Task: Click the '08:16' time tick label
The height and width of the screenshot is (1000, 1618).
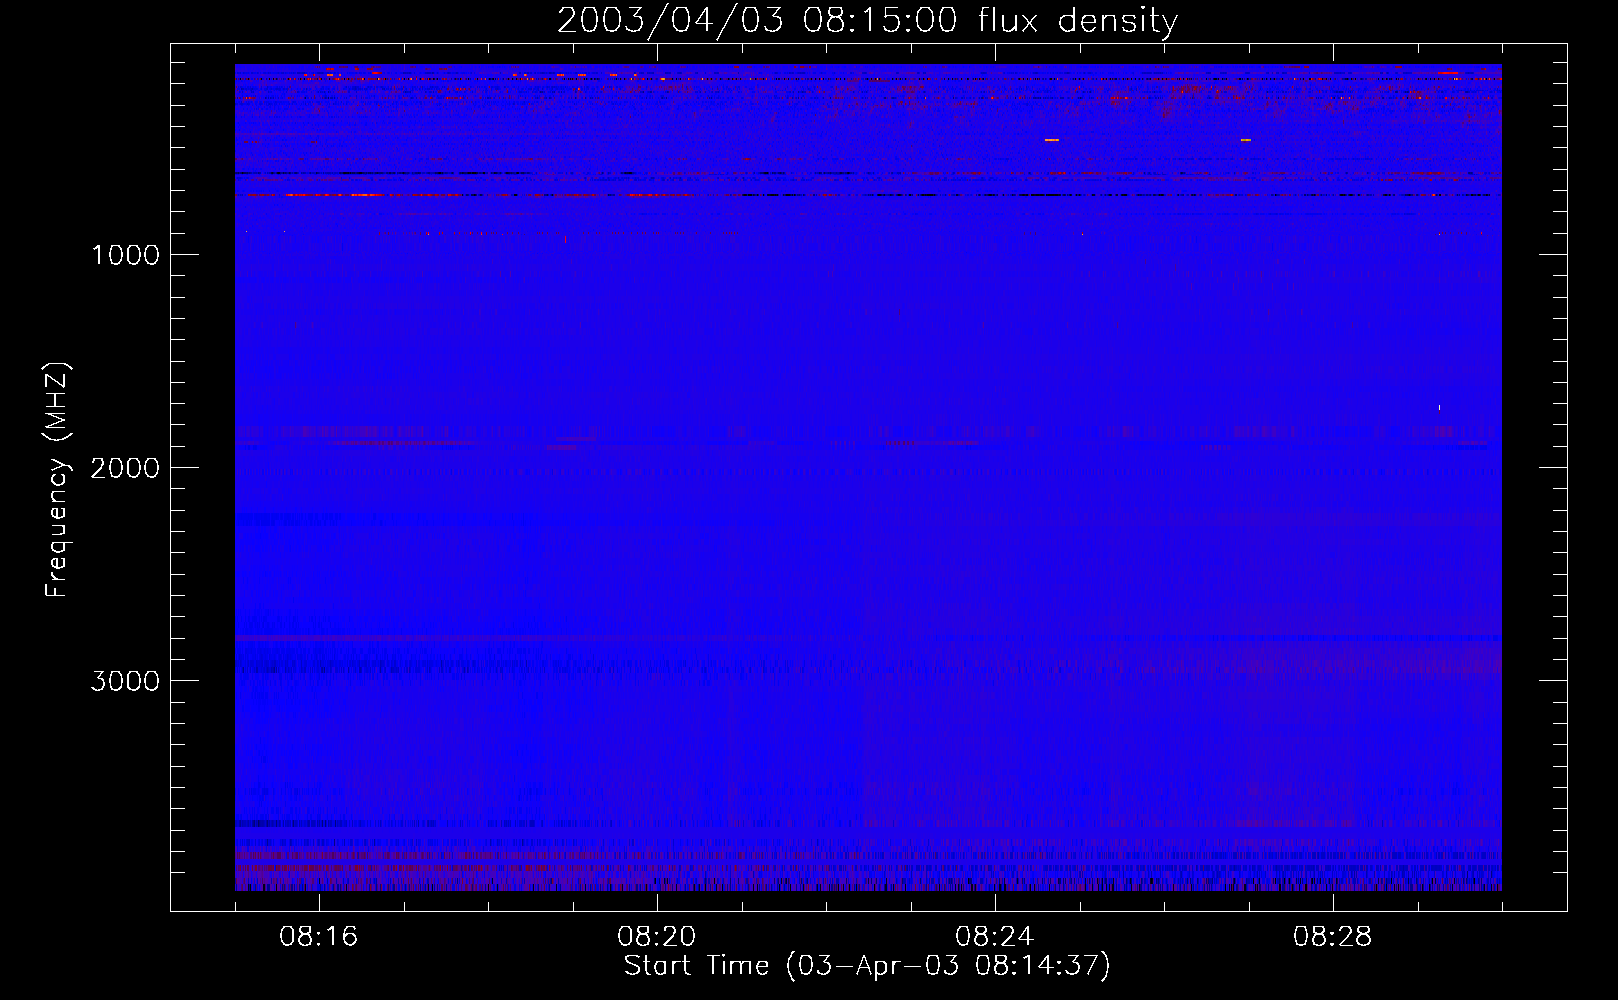Action: (318, 937)
